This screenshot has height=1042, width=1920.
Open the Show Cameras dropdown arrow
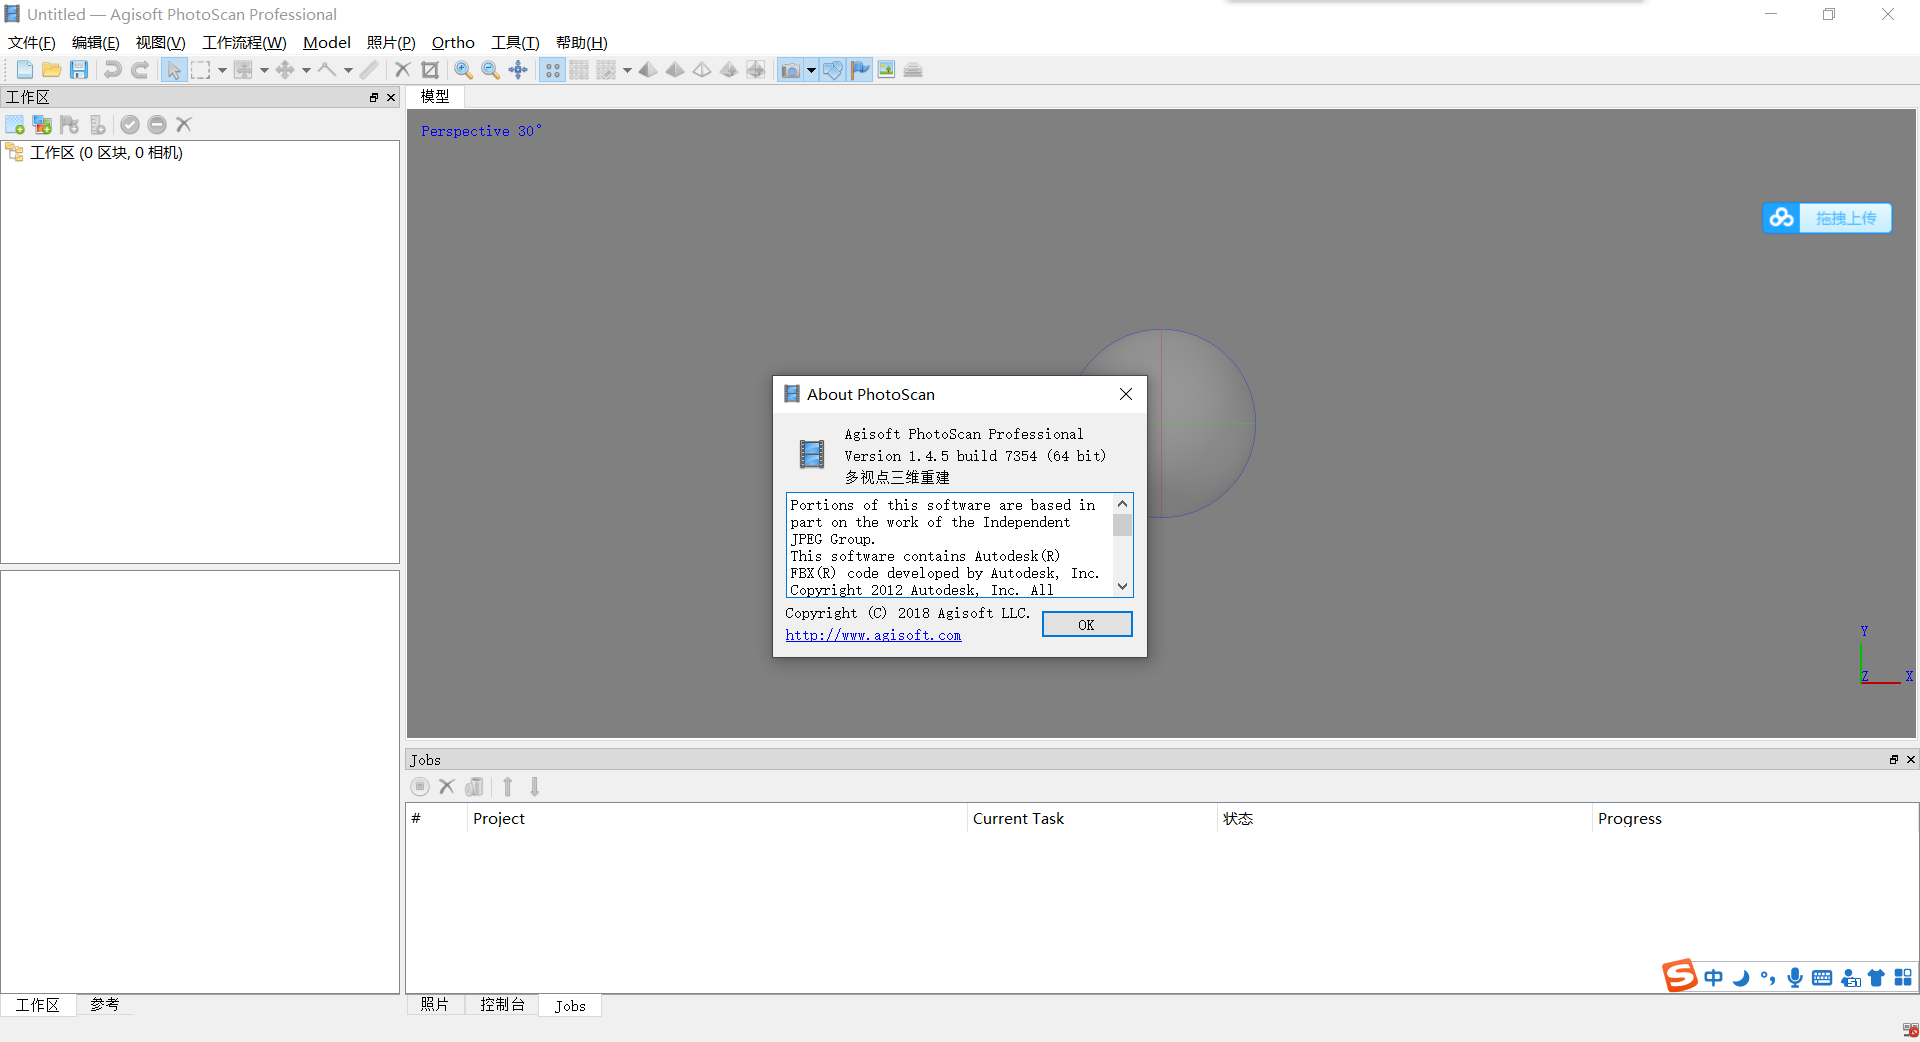point(811,70)
